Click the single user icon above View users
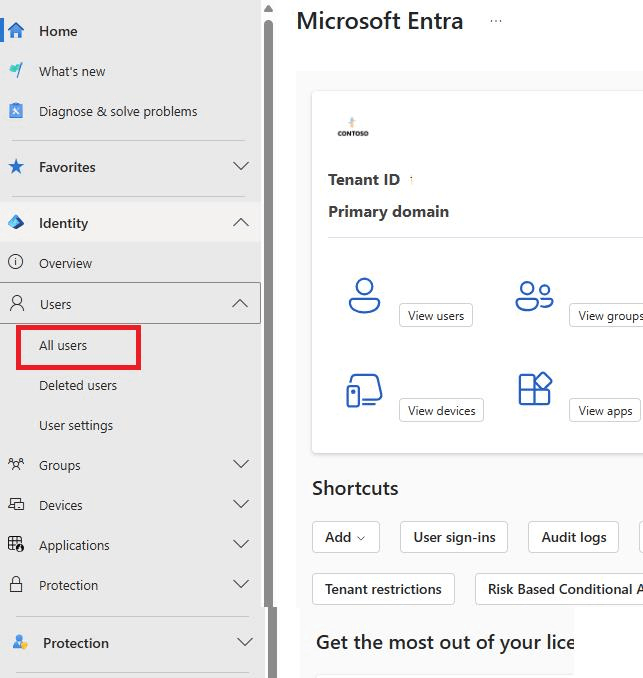643x678 pixels. (x=365, y=295)
